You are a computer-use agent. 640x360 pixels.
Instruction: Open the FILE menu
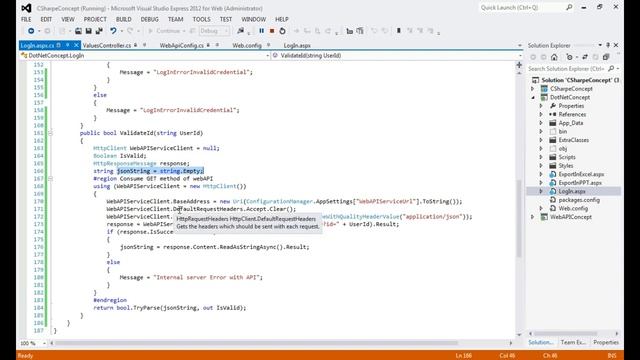point(26,19)
